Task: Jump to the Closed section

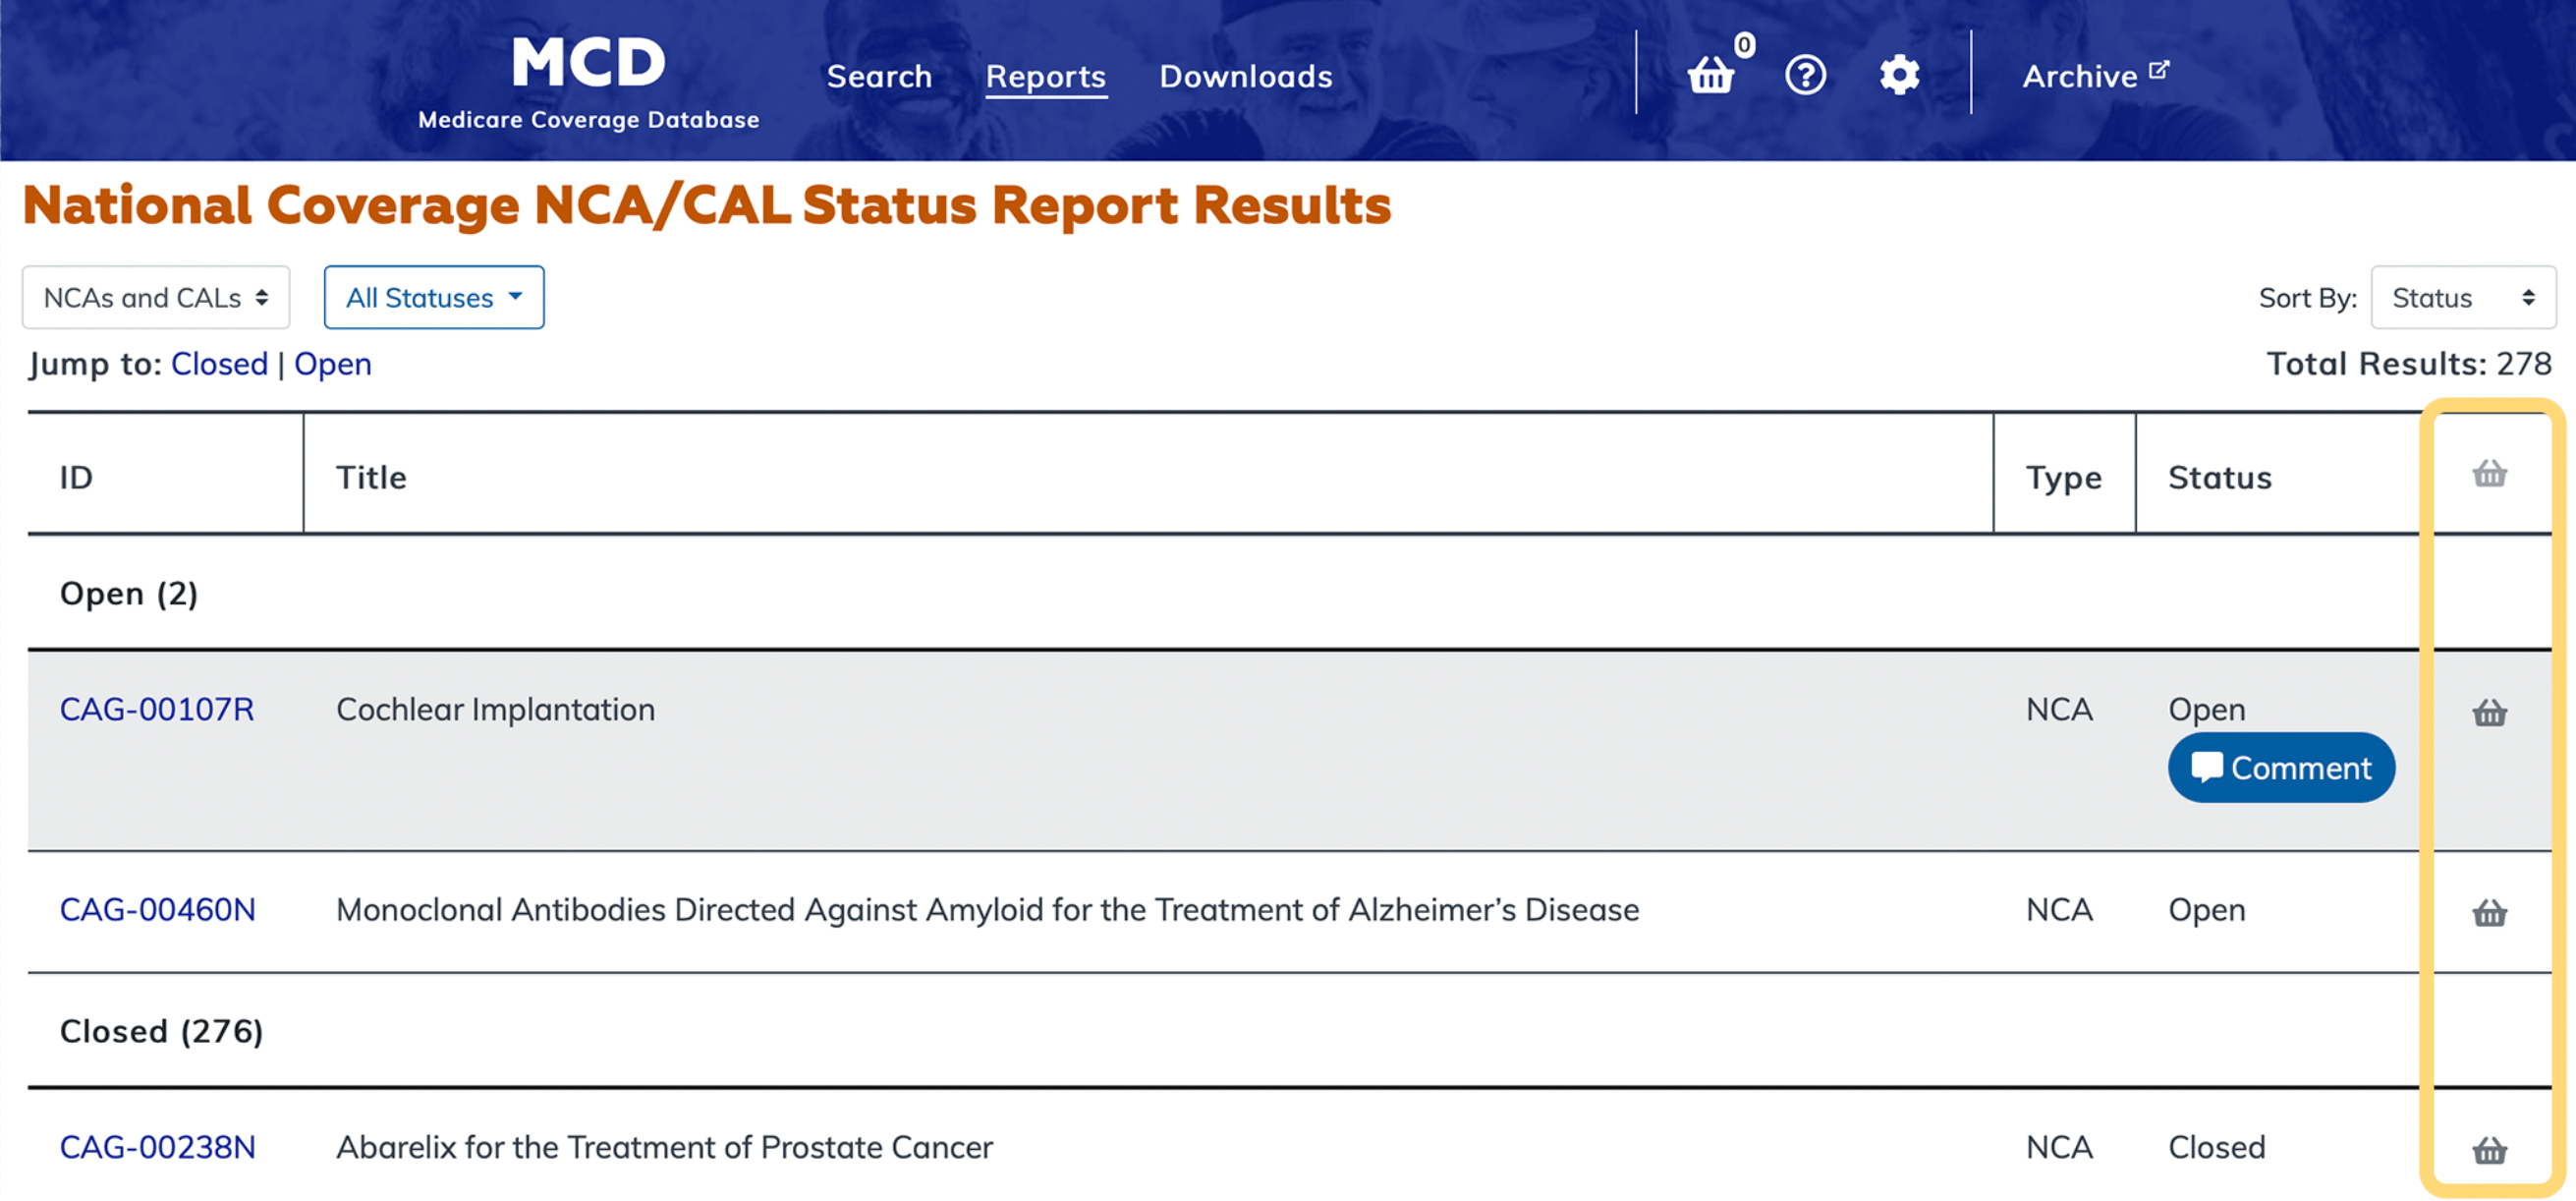Action: pyautogui.click(x=219, y=364)
